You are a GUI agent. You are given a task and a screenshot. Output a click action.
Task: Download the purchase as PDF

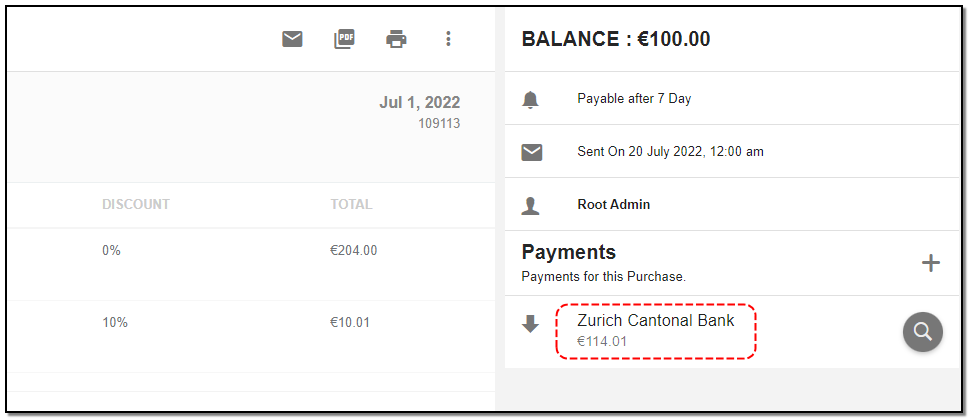[344, 39]
